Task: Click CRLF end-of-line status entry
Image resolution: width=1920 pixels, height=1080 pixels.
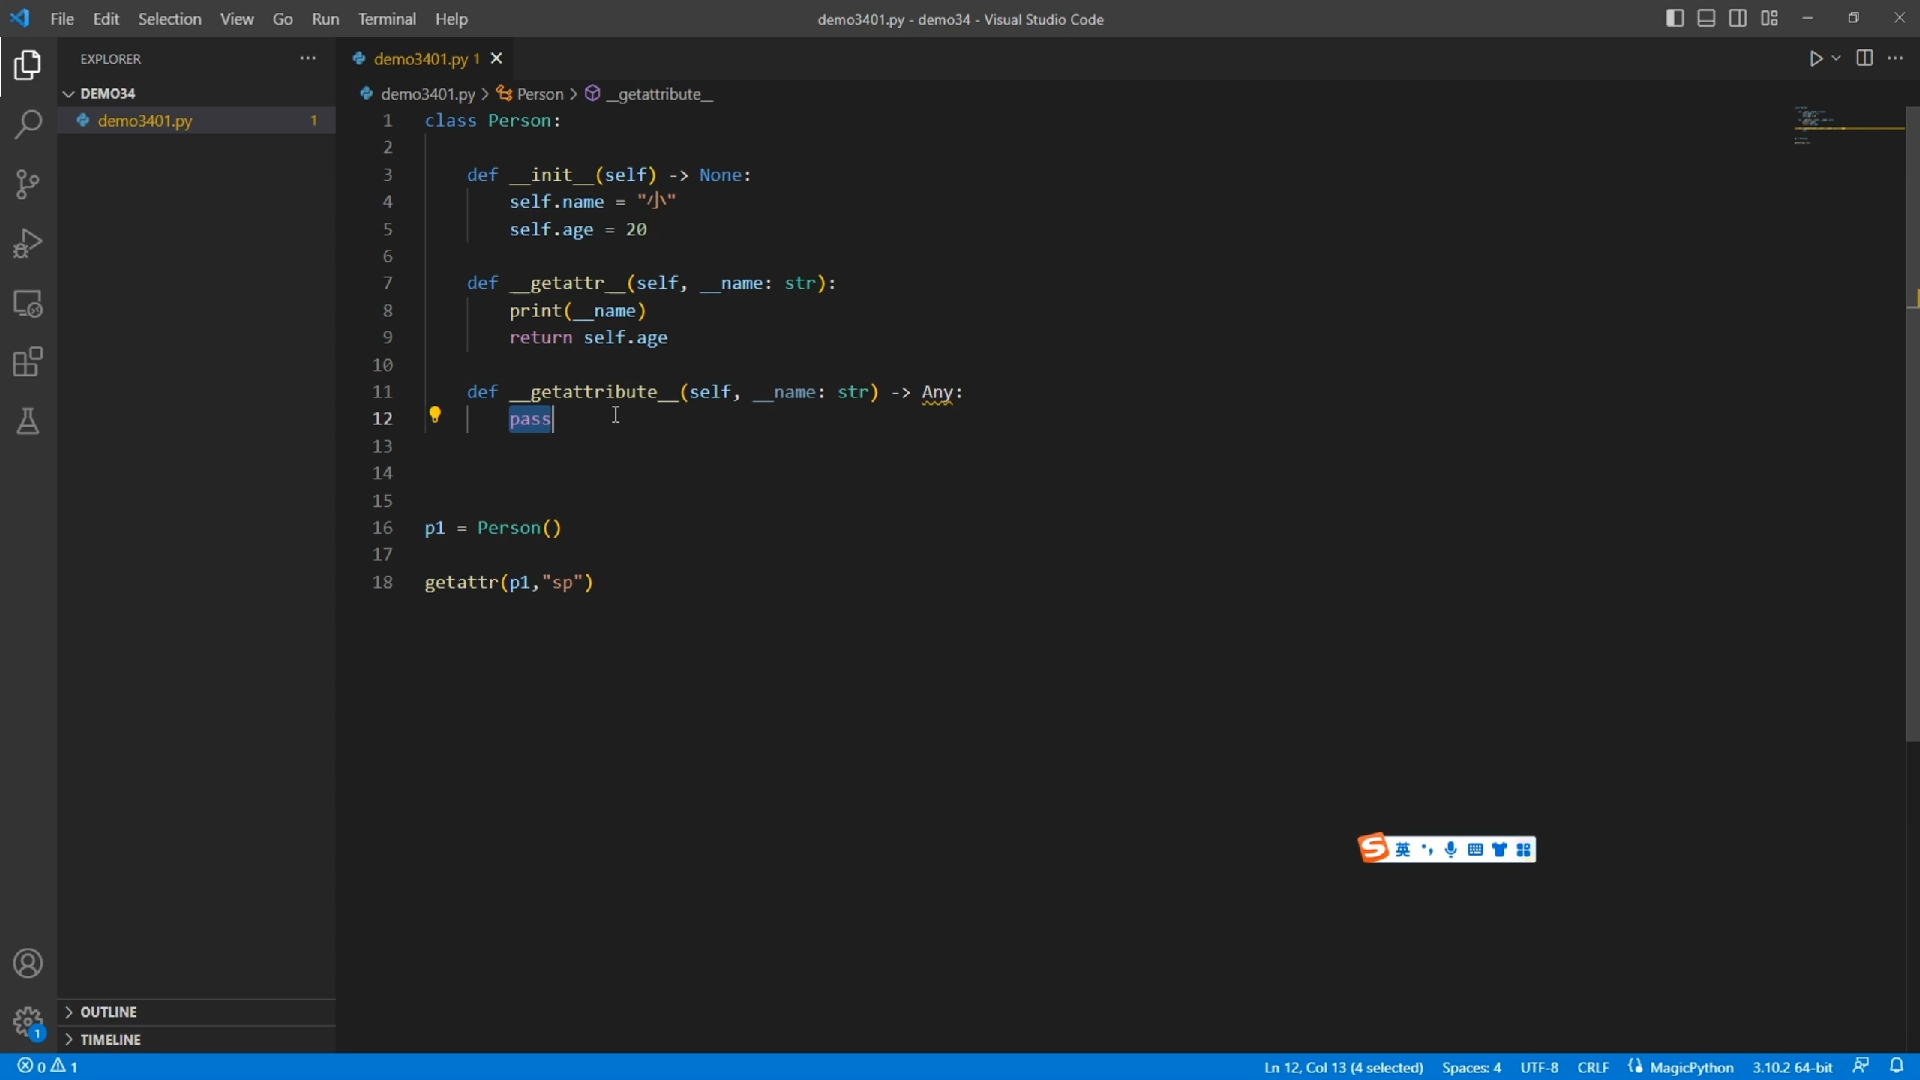Action: 1593,1067
